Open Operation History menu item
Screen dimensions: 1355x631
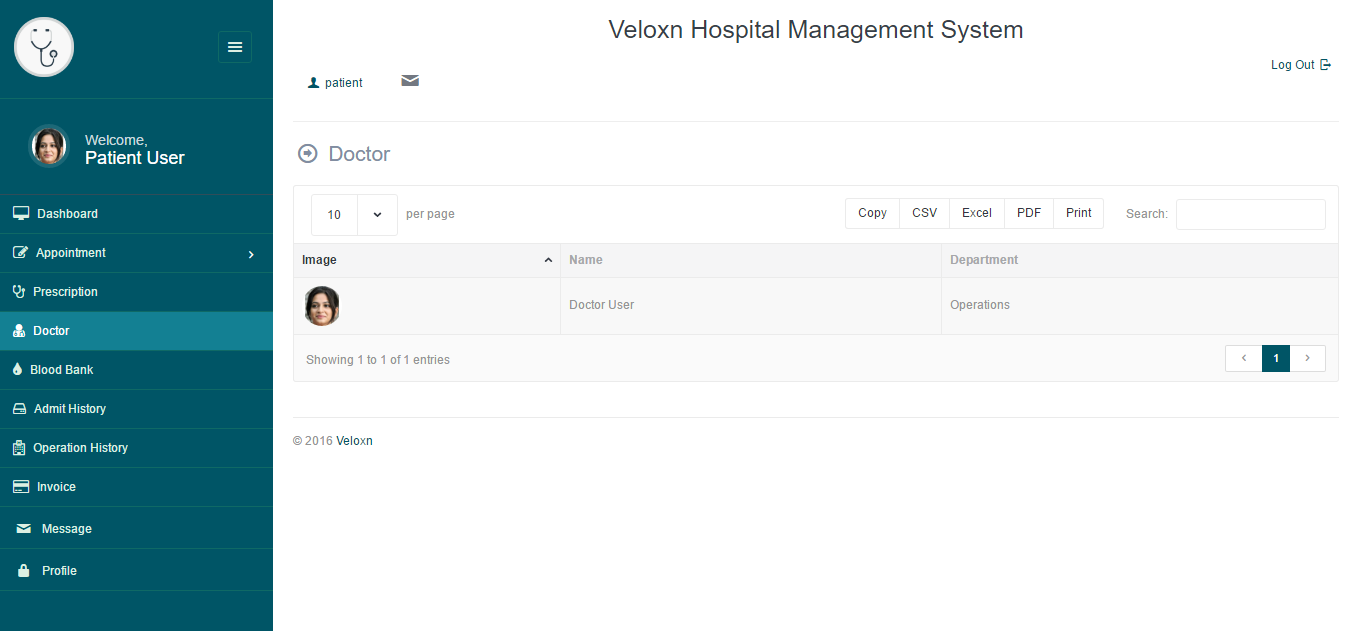point(80,448)
